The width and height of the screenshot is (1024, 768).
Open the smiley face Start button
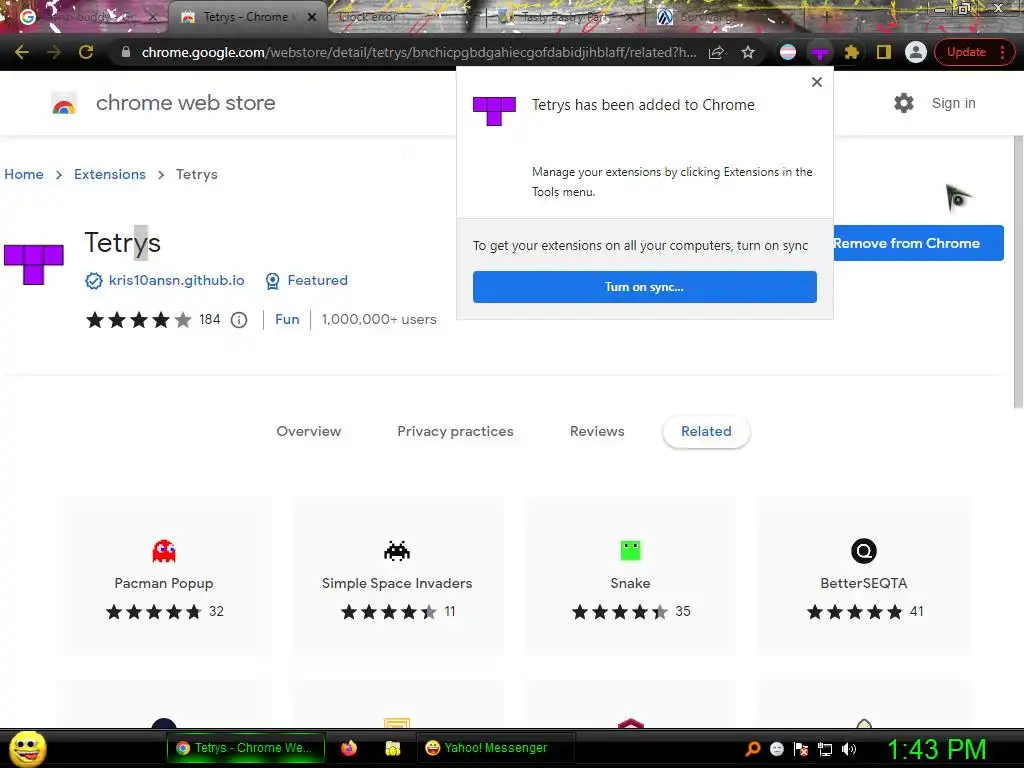coord(27,748)
